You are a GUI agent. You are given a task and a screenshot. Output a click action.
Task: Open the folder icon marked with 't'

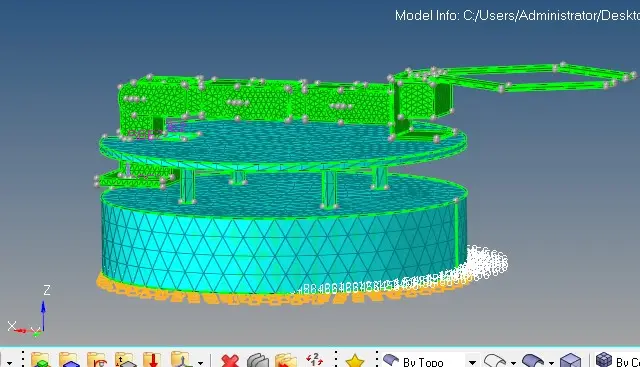(125, 360)
